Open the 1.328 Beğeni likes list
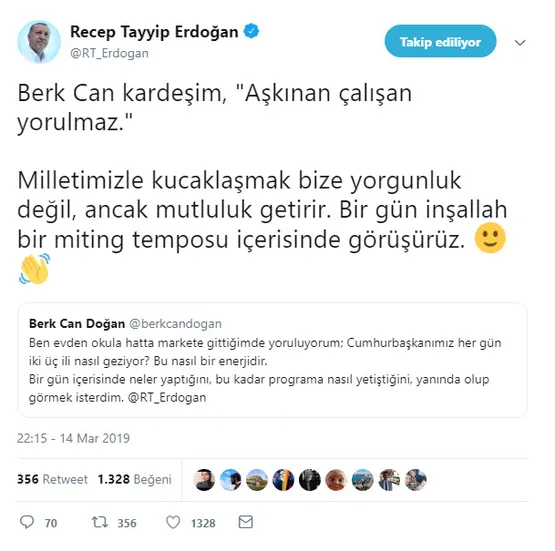The width and height of the screenshot is (555, 551). 135,479
